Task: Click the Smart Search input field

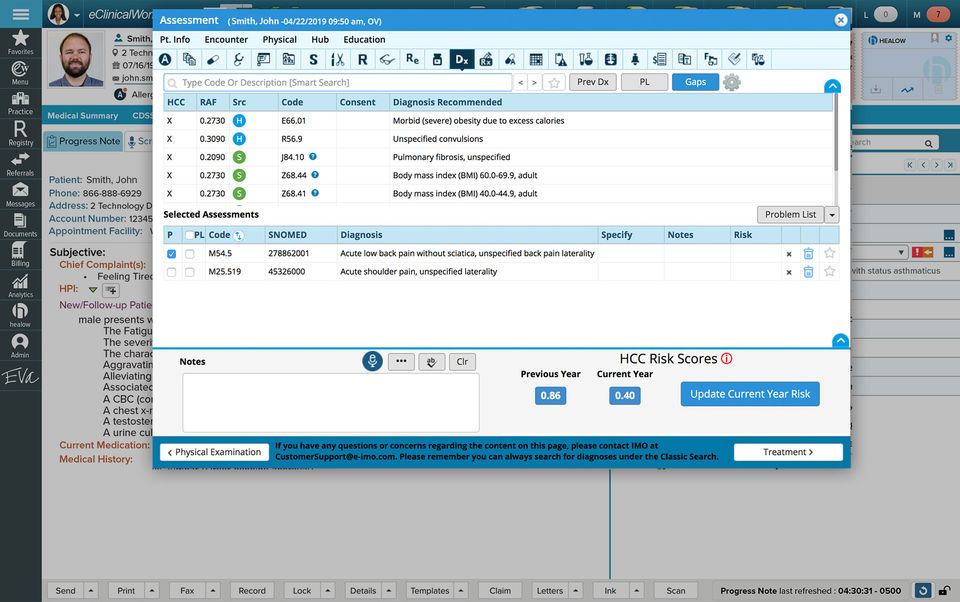Action: (337, 82)
